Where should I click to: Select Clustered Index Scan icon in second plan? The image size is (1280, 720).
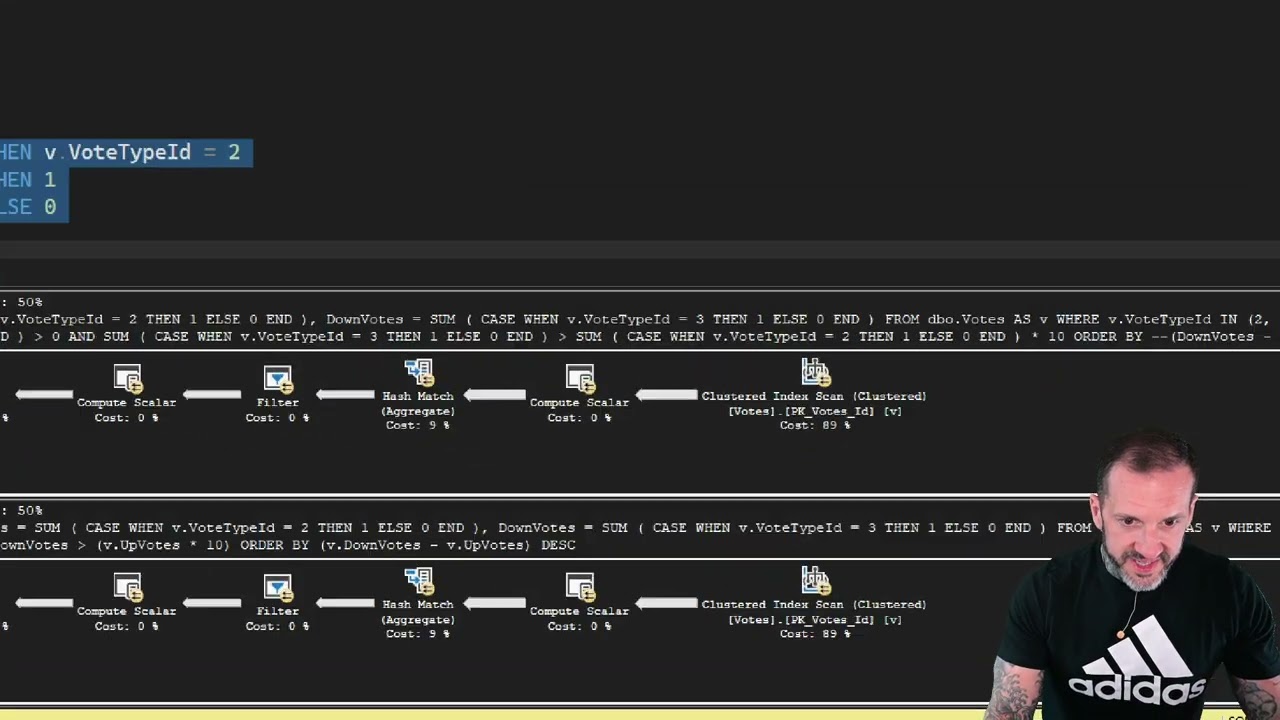815,581
